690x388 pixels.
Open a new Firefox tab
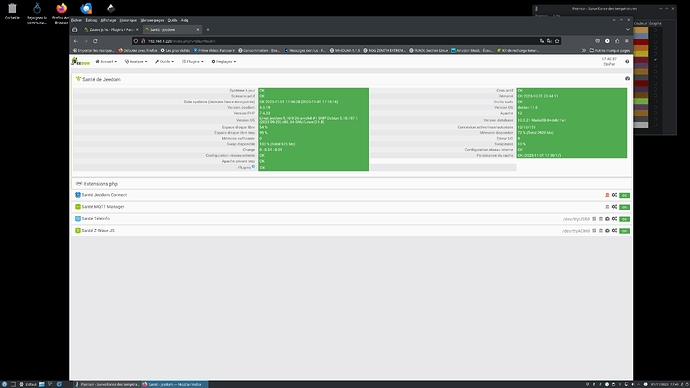[208, 29]
